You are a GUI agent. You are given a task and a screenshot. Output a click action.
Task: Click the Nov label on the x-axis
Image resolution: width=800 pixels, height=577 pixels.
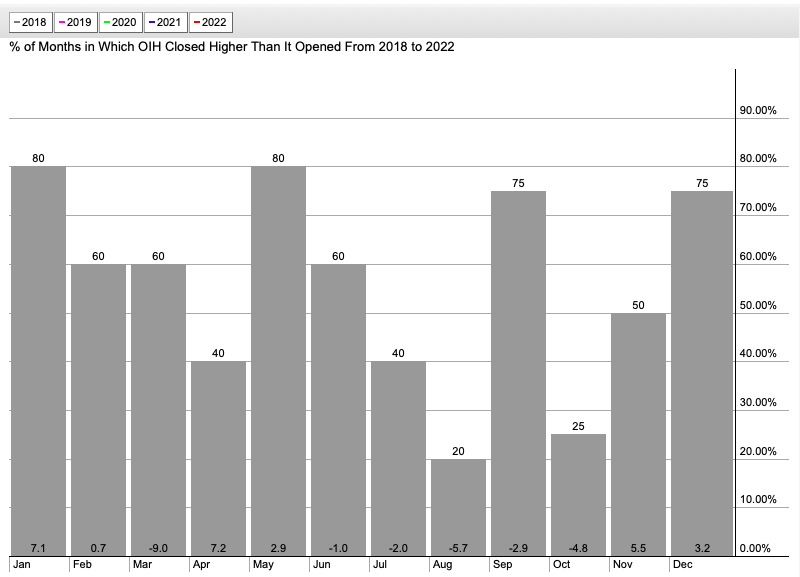click(x=623, y=564)
